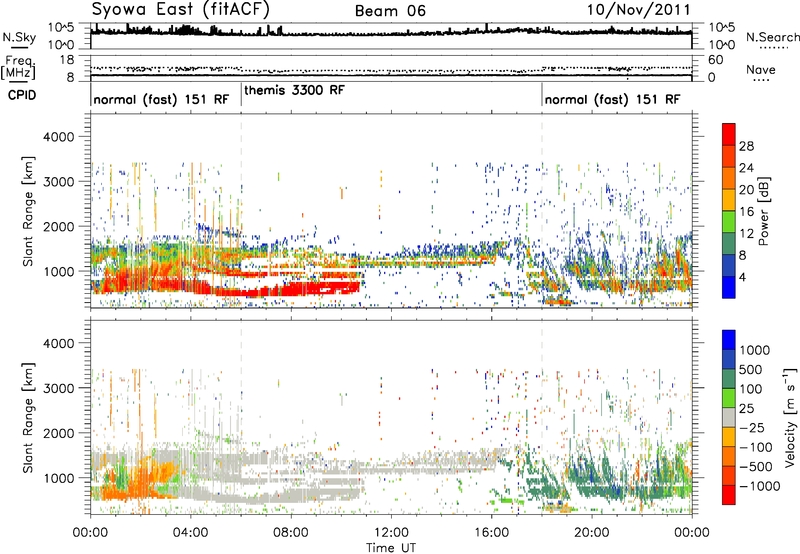Viewport: 800px width, 554px height.
Task: Click the "N.Search" legend label
Action: (x=773, y=37)
